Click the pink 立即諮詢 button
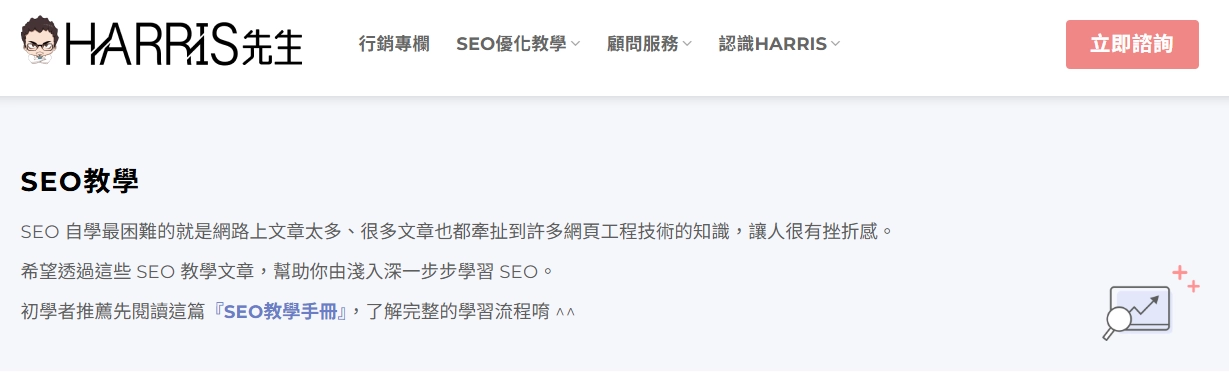This screenshot has width=1229, height=373. click(1132, 44)
